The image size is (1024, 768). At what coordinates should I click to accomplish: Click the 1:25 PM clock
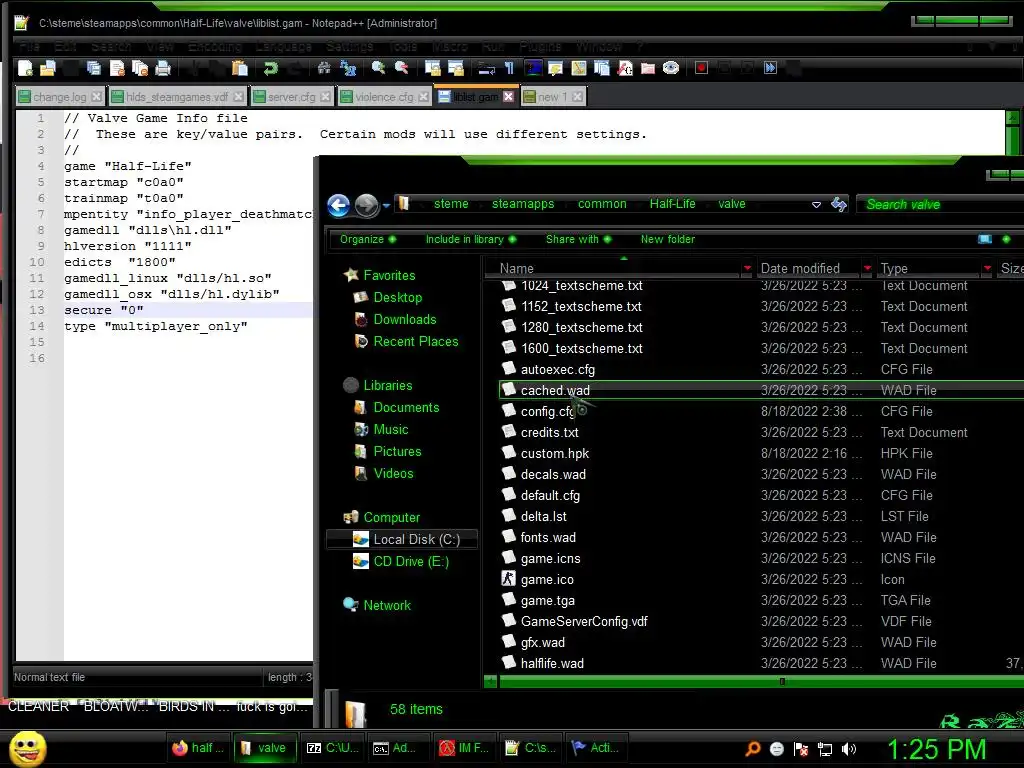[x=936, y=748]
